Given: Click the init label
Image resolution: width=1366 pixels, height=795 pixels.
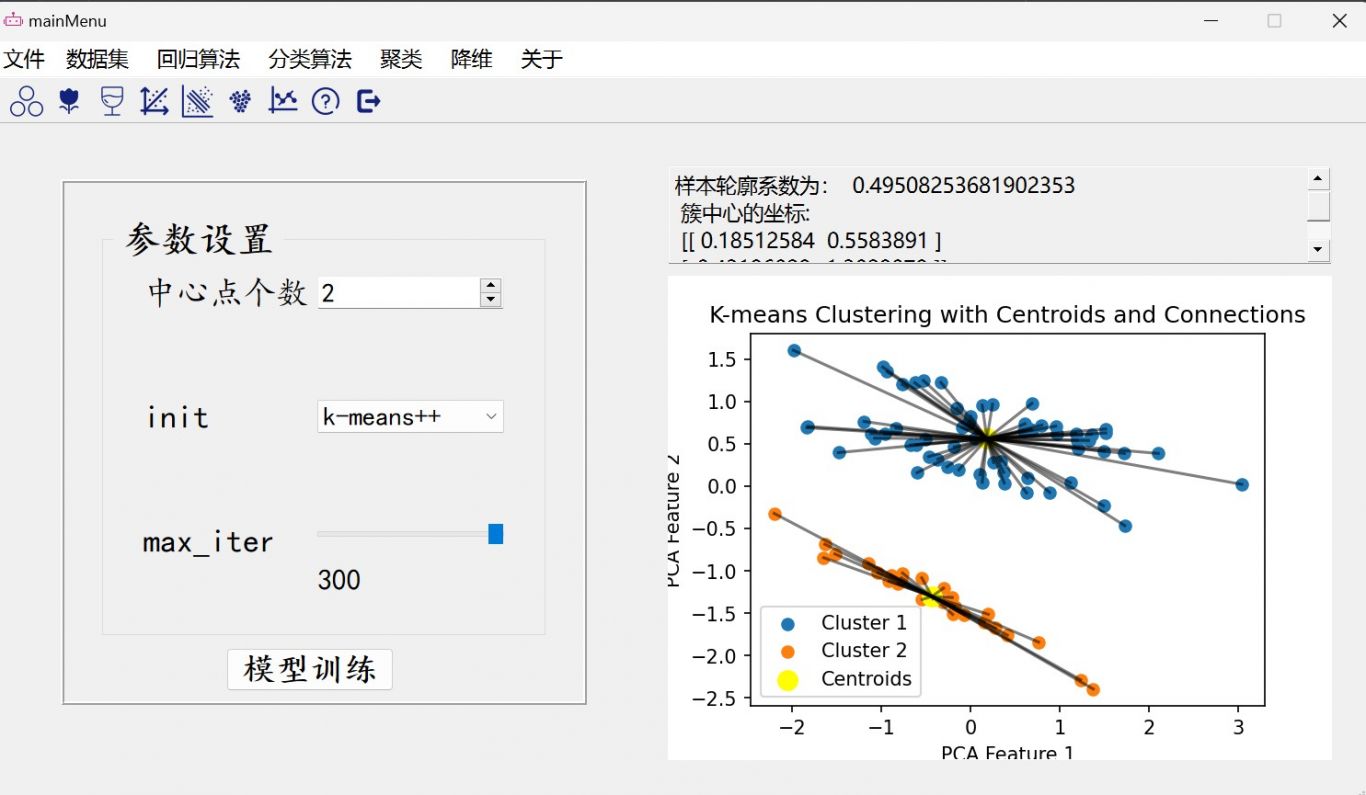Looking at the screenshot, I should pyautogui.click(x=178, y=417).
